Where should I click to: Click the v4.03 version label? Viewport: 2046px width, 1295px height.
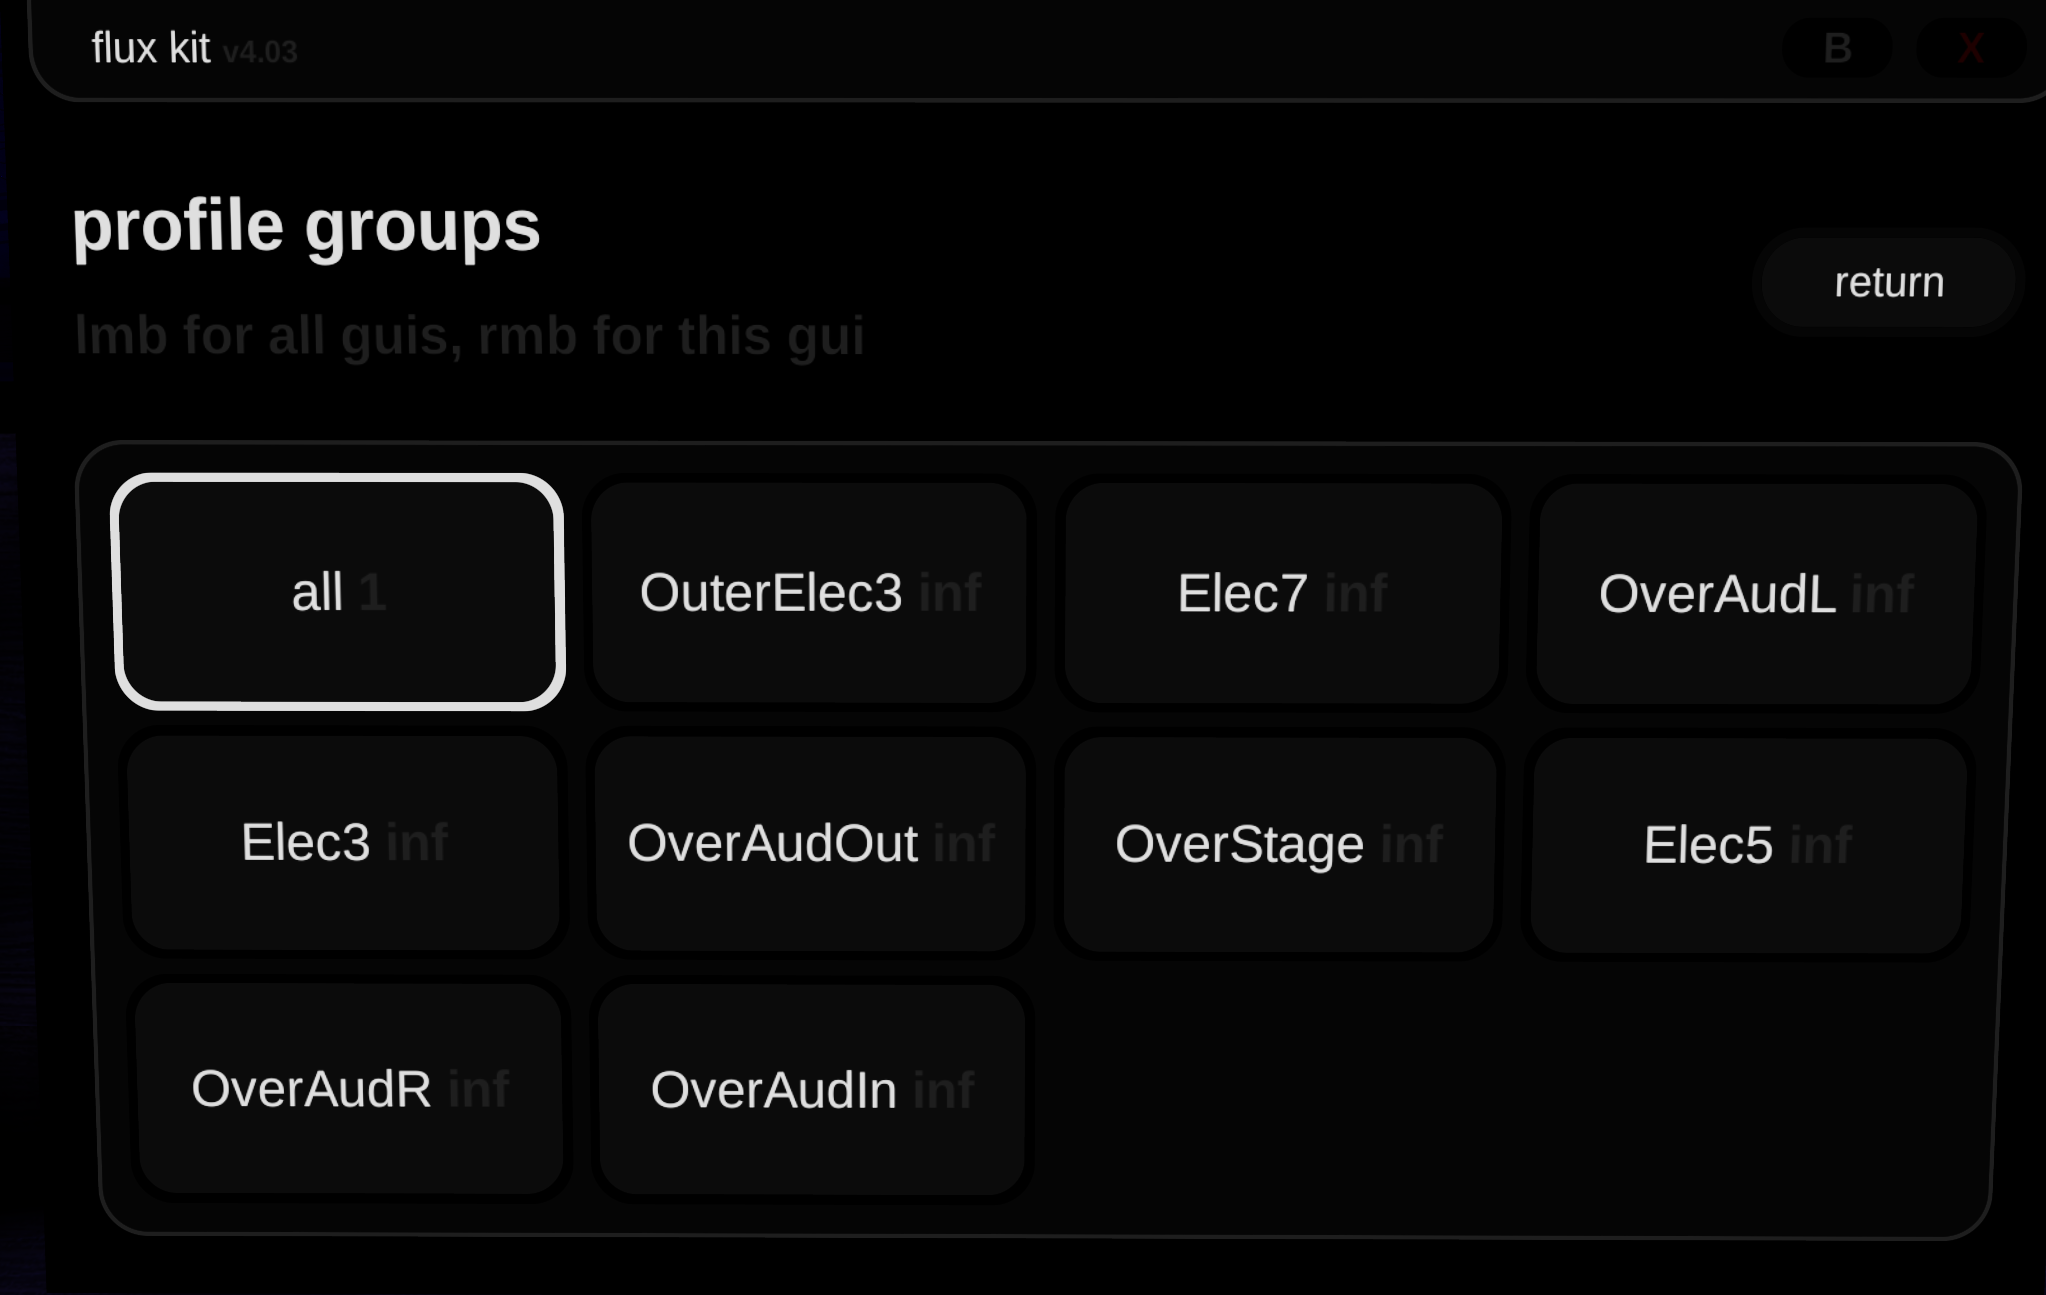pyautogui.click(x=260, y=52)
